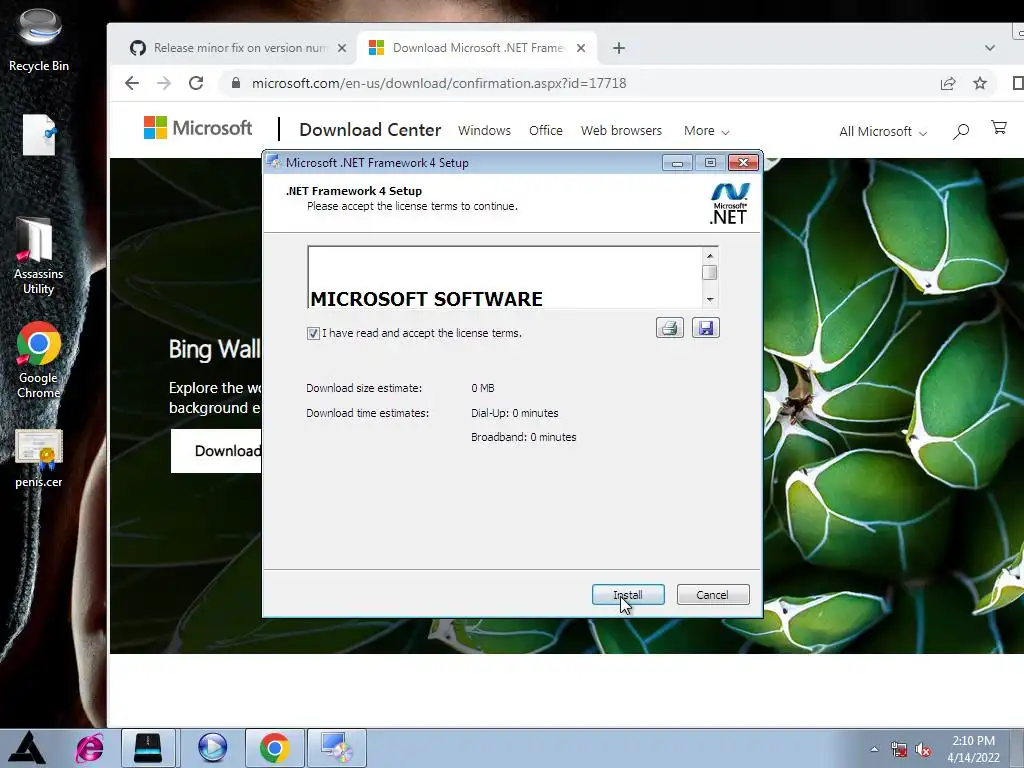1024x768 pixels.
Task: Switch to Chrome in the taskbar
Action: pos(275,748)
